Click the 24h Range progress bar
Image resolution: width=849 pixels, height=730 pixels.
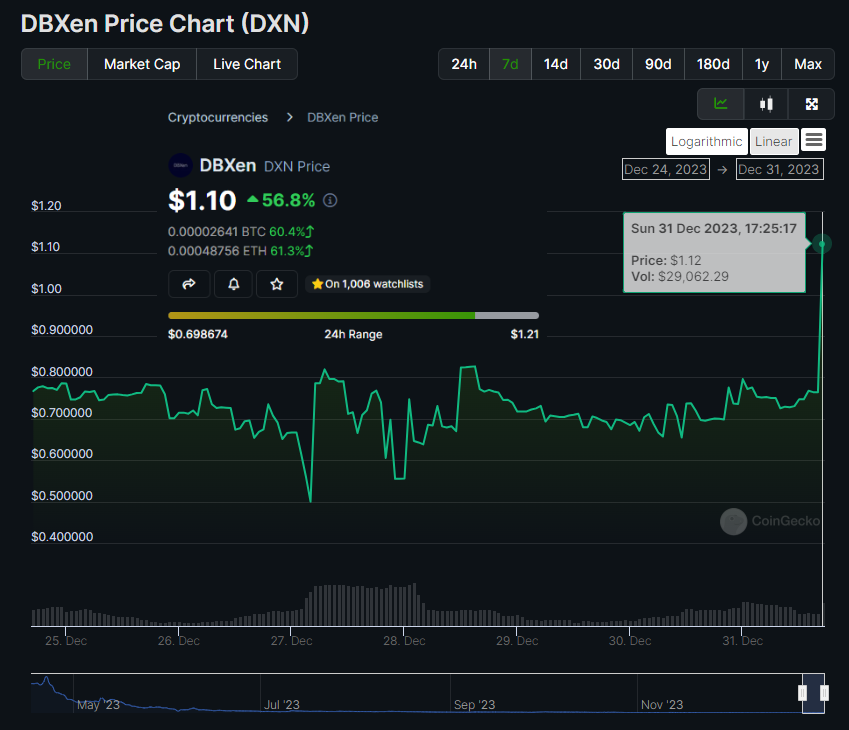pyautogui.click(x=354, y=315)
